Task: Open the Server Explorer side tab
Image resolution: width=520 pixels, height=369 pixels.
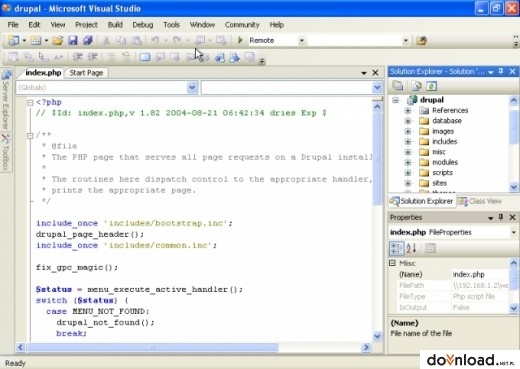Action: pyautogui.click(x=6, y=99)
